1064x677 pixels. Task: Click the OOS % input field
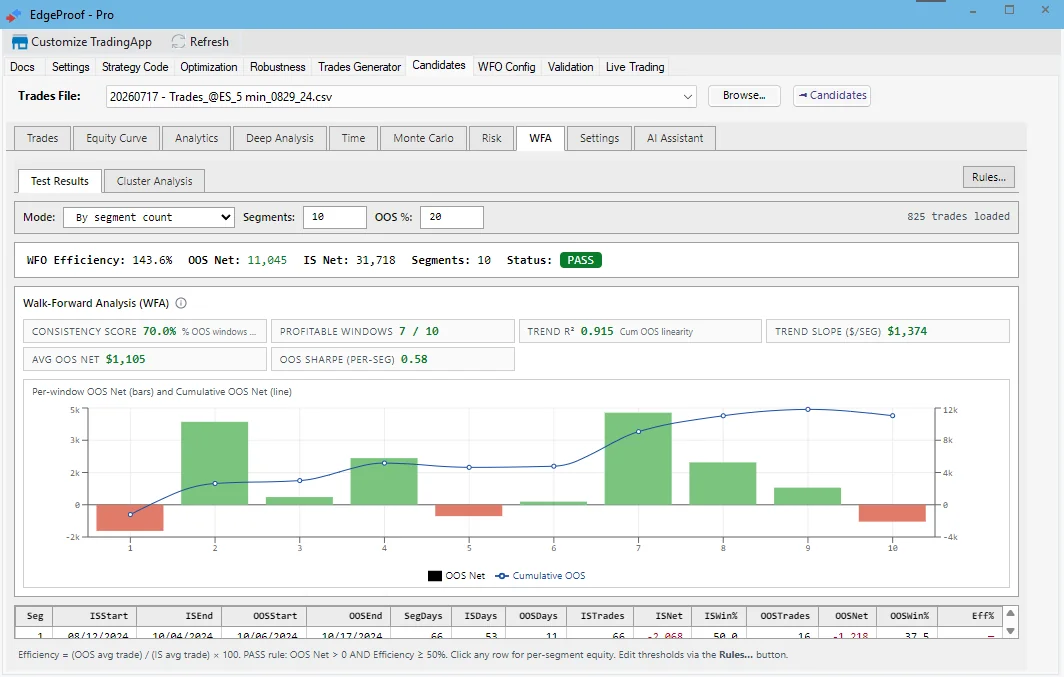452,217
